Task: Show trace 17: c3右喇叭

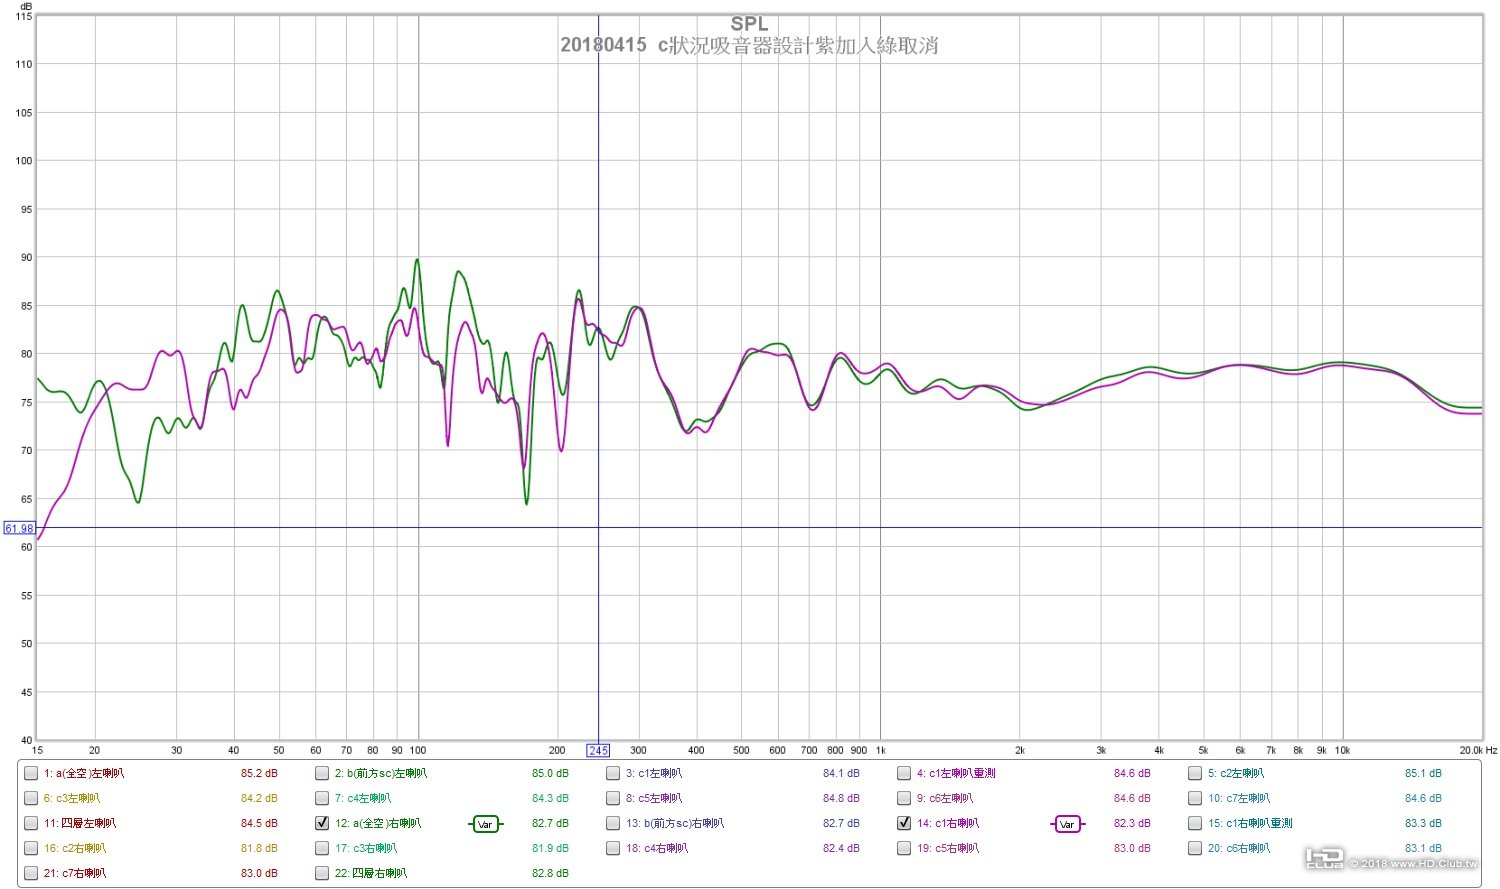Action: point(322,848)
